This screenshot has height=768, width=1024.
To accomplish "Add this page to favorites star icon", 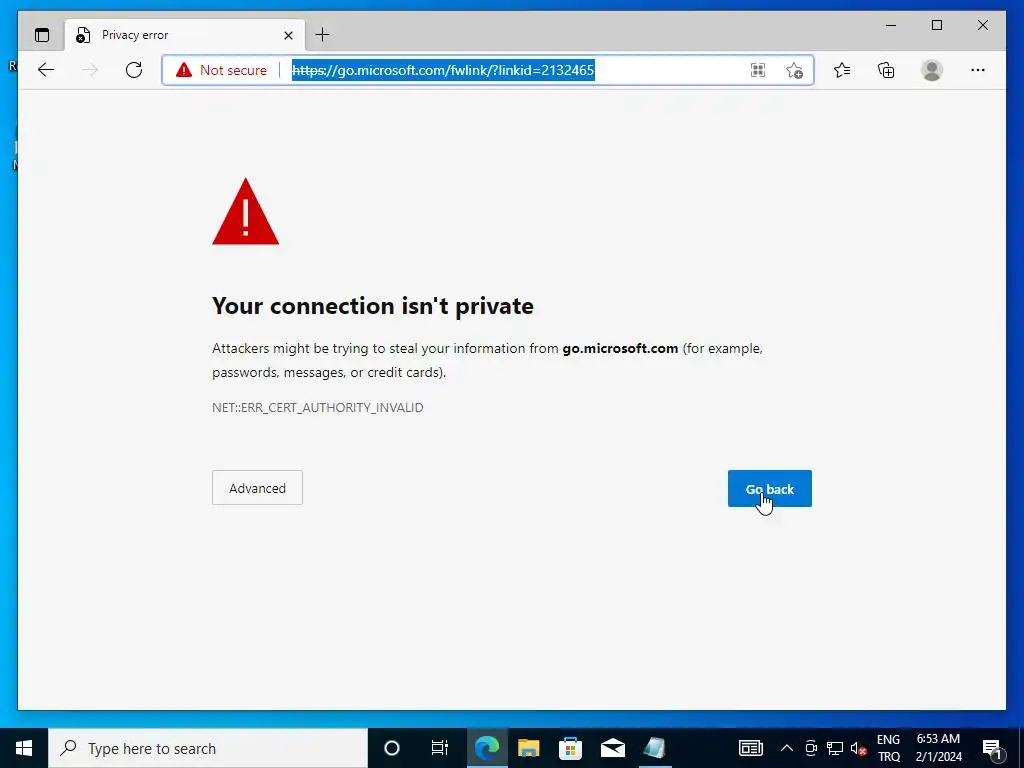I will click(x=794, y=70).
